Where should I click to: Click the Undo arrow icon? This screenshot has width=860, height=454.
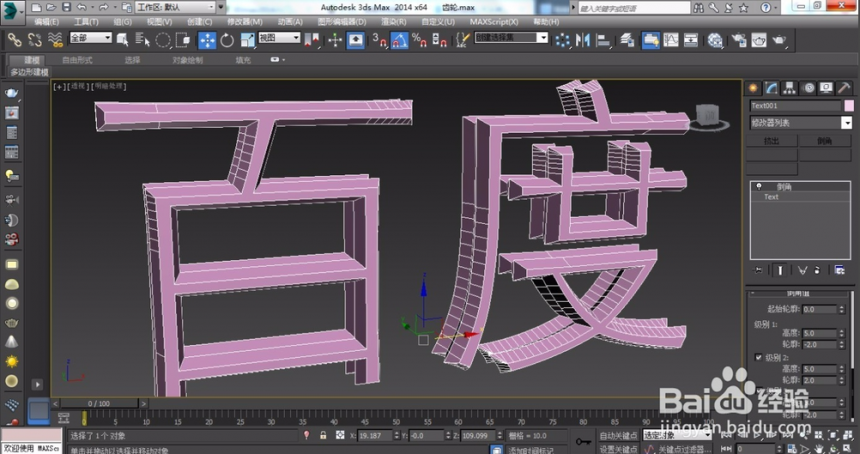(x=81, y=8)
